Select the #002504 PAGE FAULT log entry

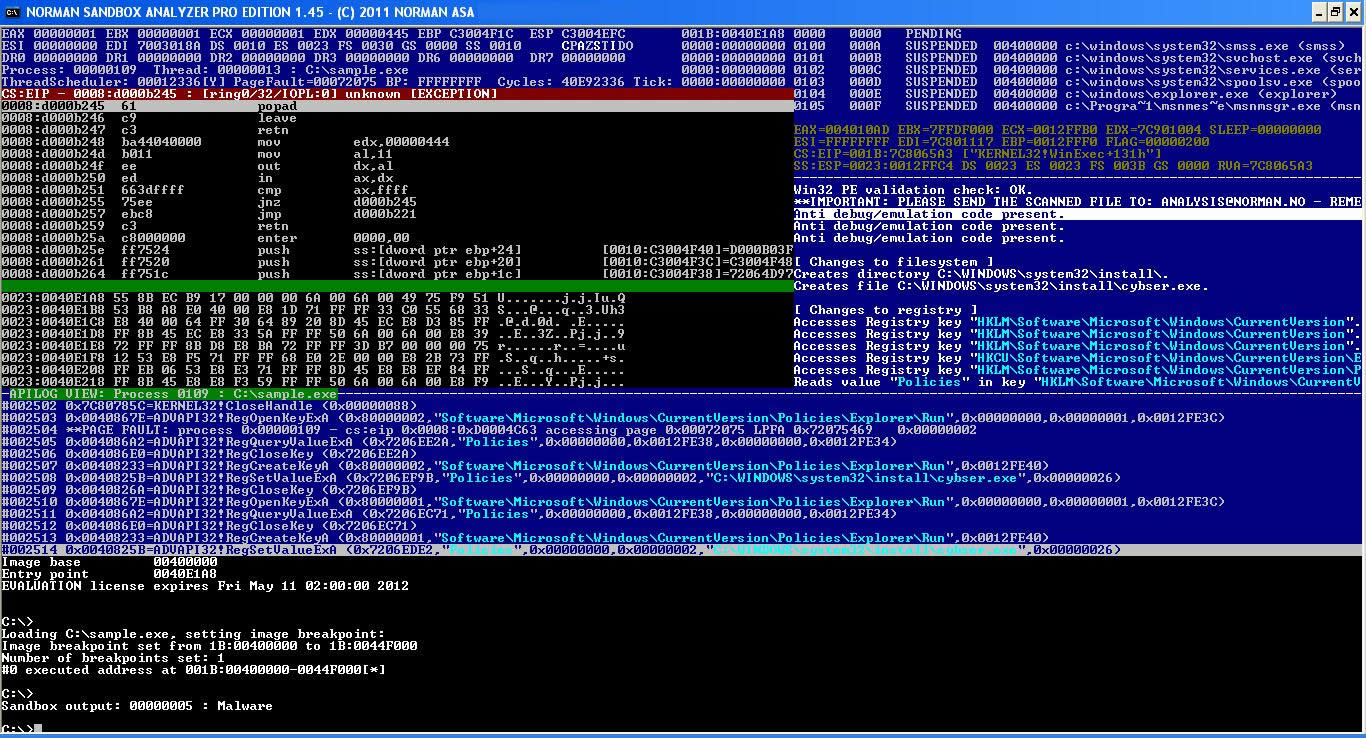(x=488, y=430)
